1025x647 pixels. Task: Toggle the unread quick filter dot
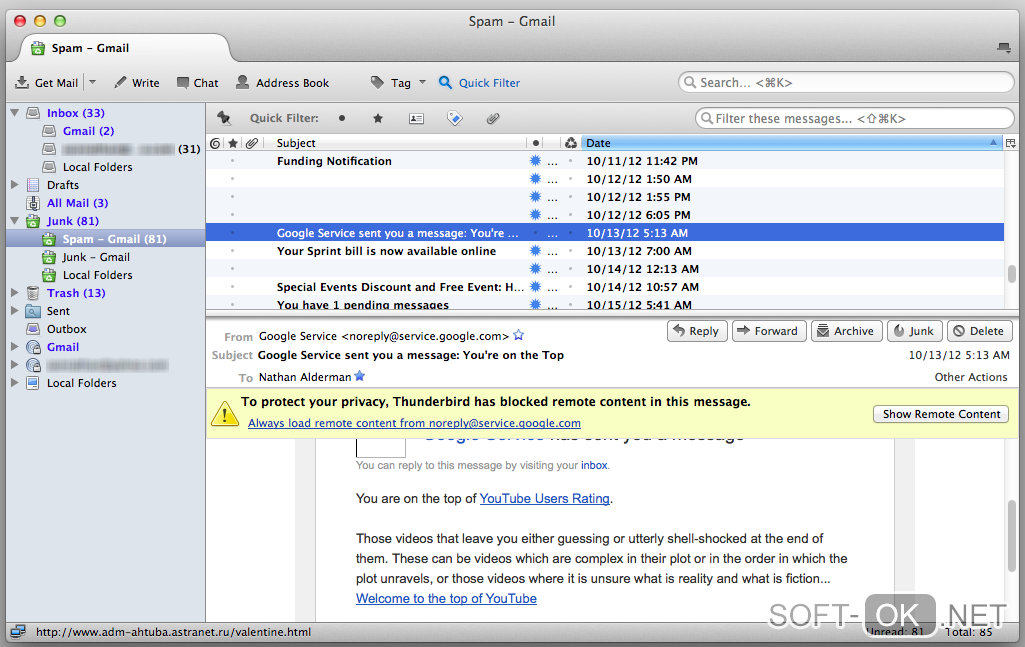click(x=342, y=118)
